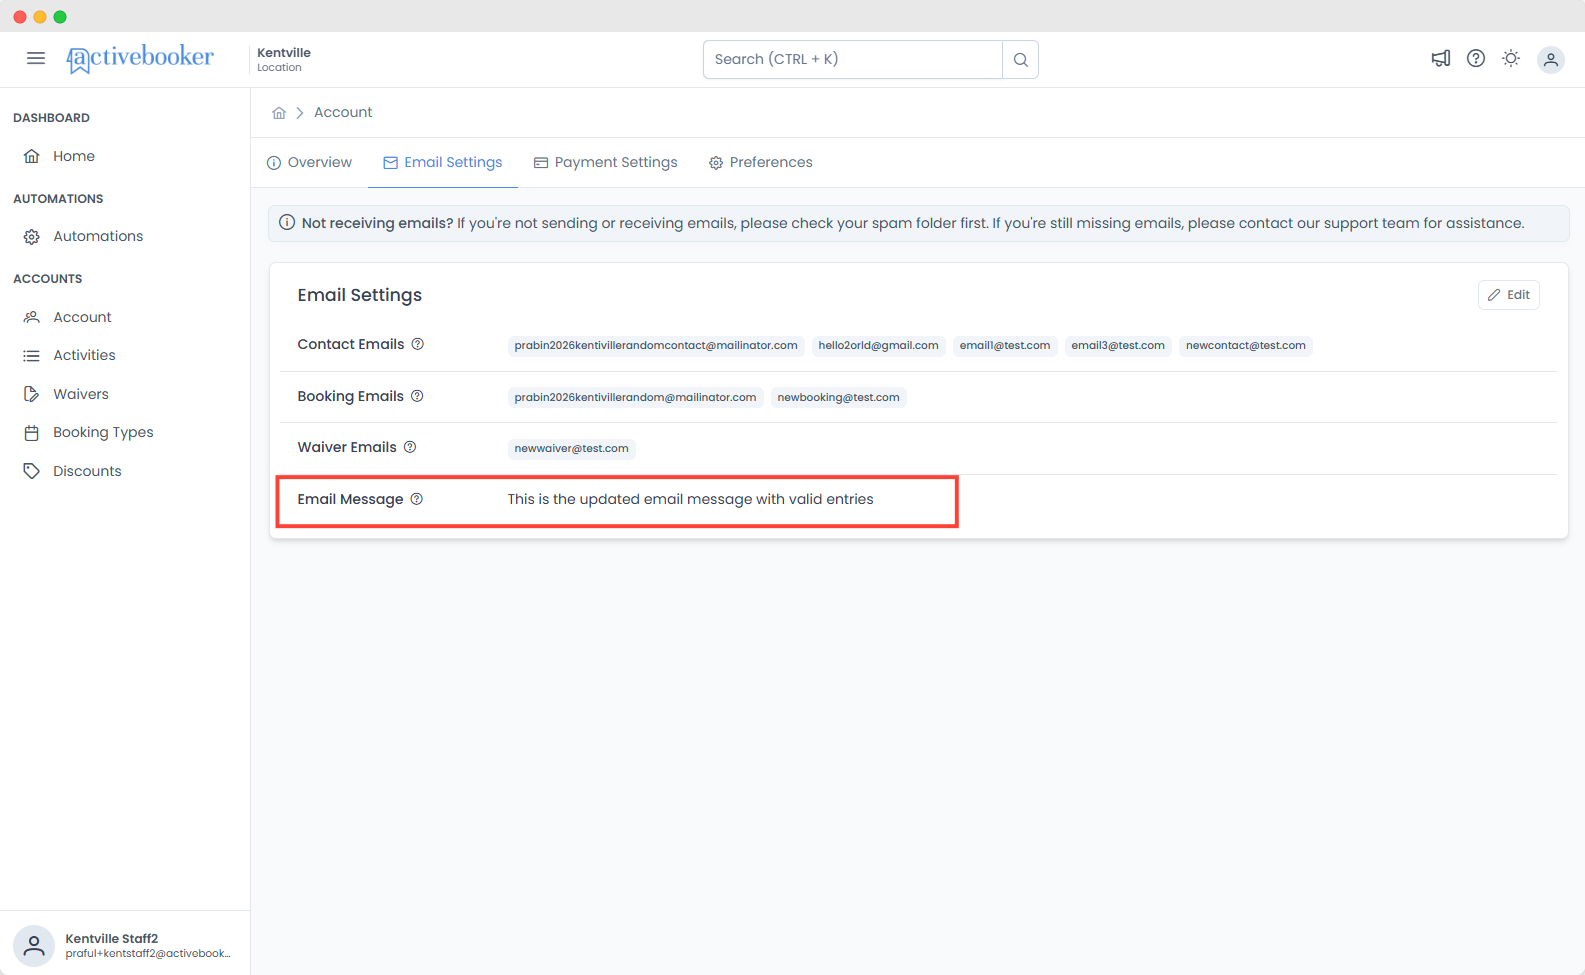Open Discounts in the sidebar
This screenshot has height=975, width=1585.
coord(87,471)
